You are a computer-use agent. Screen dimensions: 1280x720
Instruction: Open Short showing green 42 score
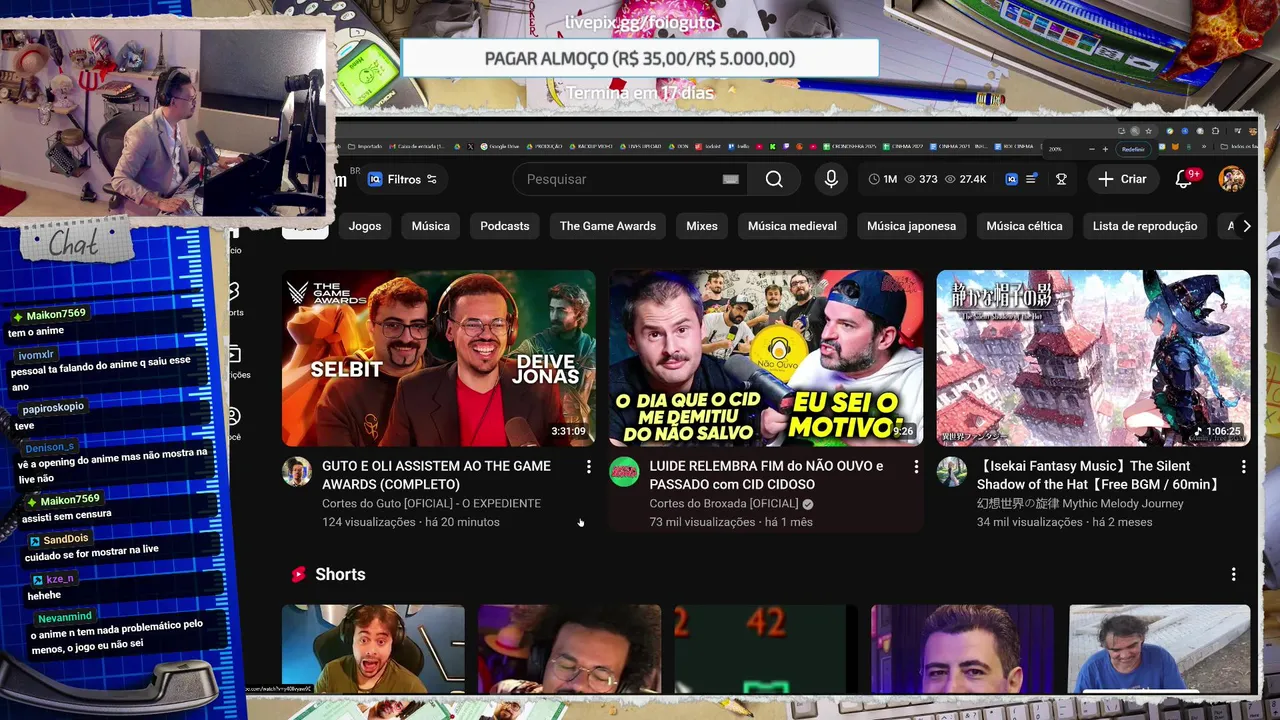(765, 649)
